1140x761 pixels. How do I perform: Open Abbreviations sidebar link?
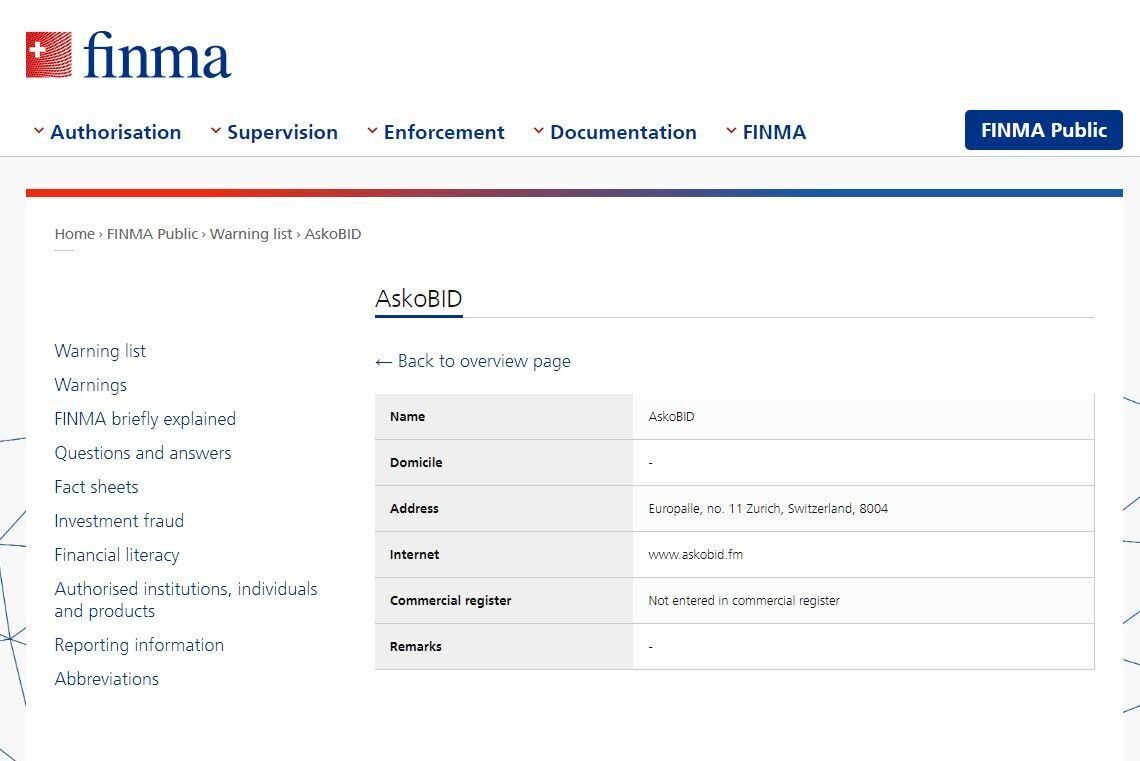pyautogui.click(x=107, y=679)
